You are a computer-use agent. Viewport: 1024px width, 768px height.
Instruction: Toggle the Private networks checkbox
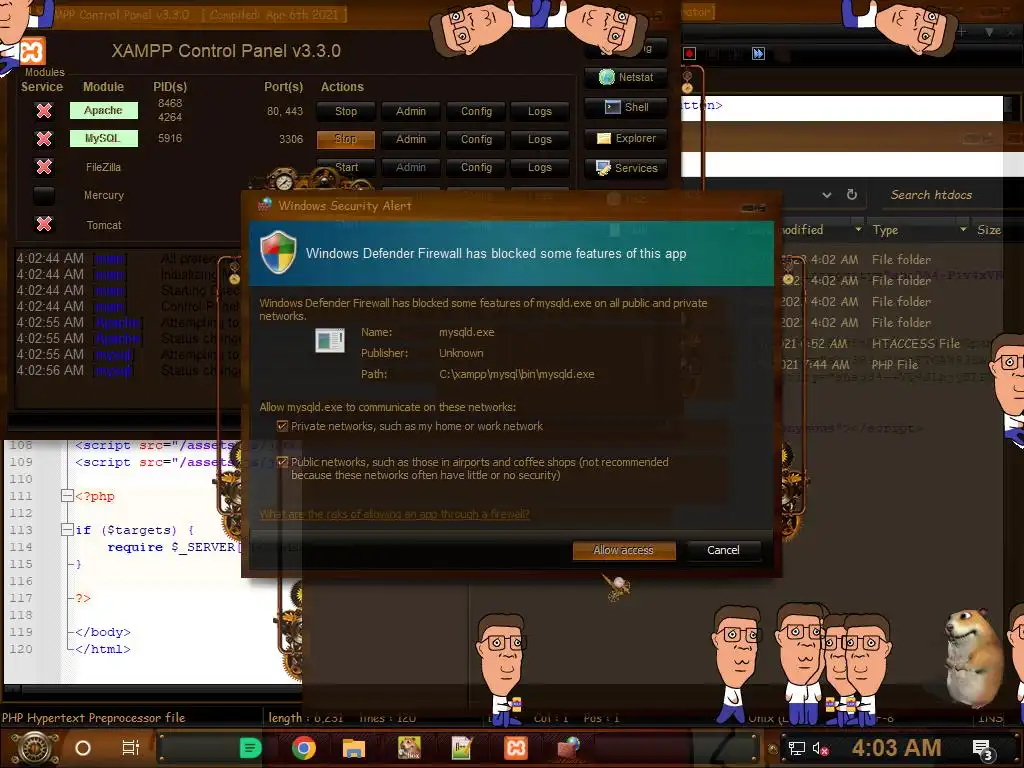tap(282, 426)
